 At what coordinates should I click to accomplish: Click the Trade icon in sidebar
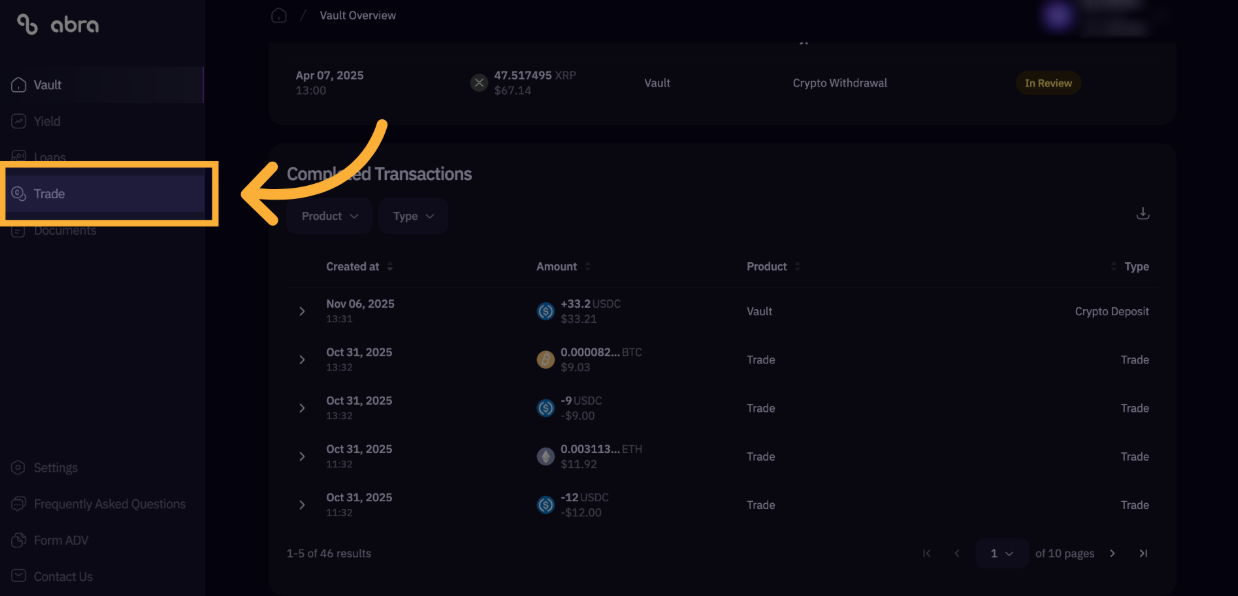pyautogui.click(x=18, y=194)
